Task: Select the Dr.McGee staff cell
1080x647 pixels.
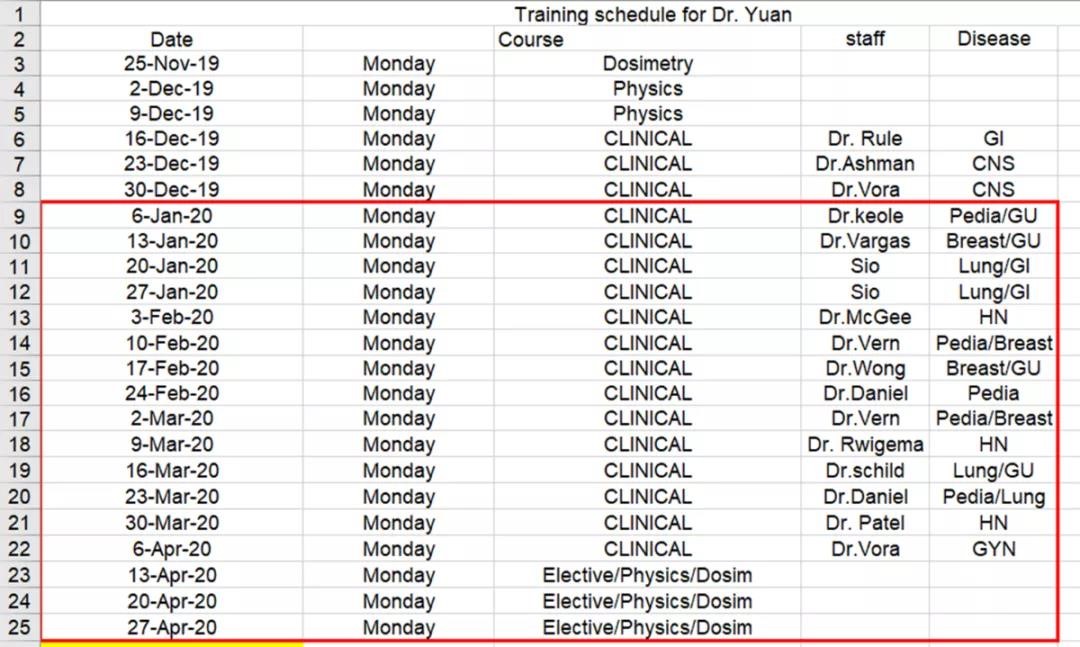Action: pyautogui.click(x=865, y=317)
